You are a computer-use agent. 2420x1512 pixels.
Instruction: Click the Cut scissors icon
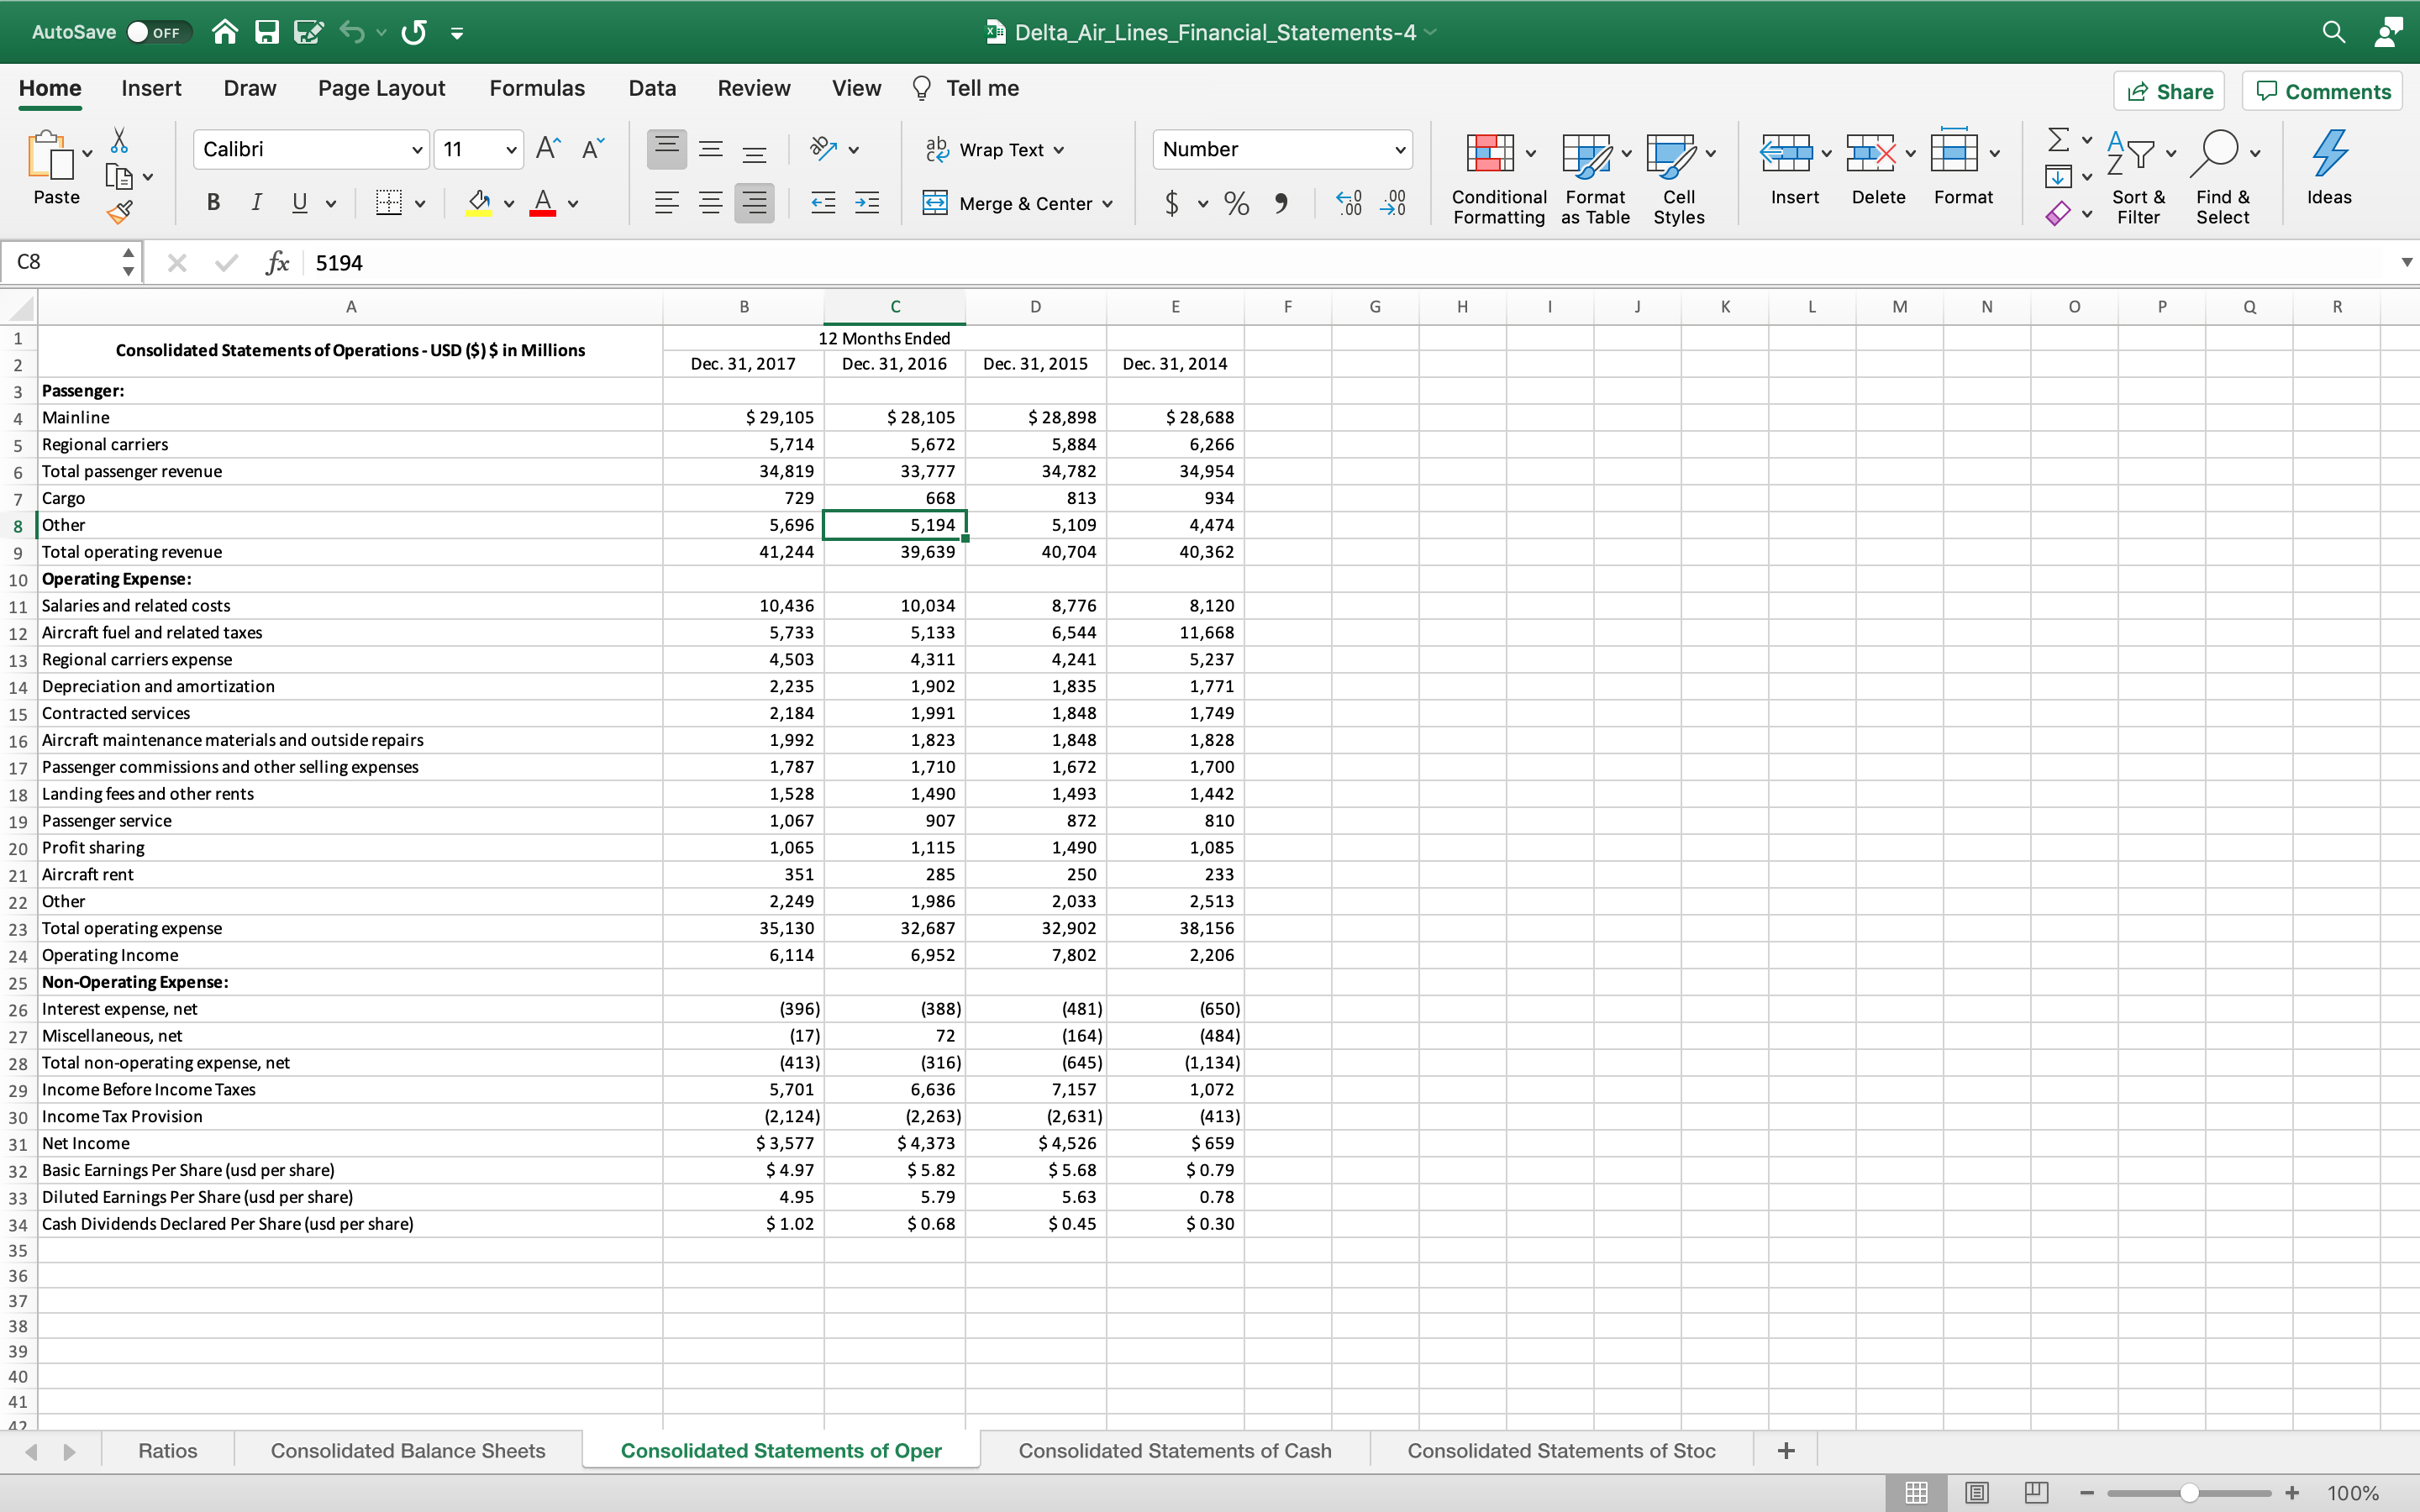(x=119, y=140)
